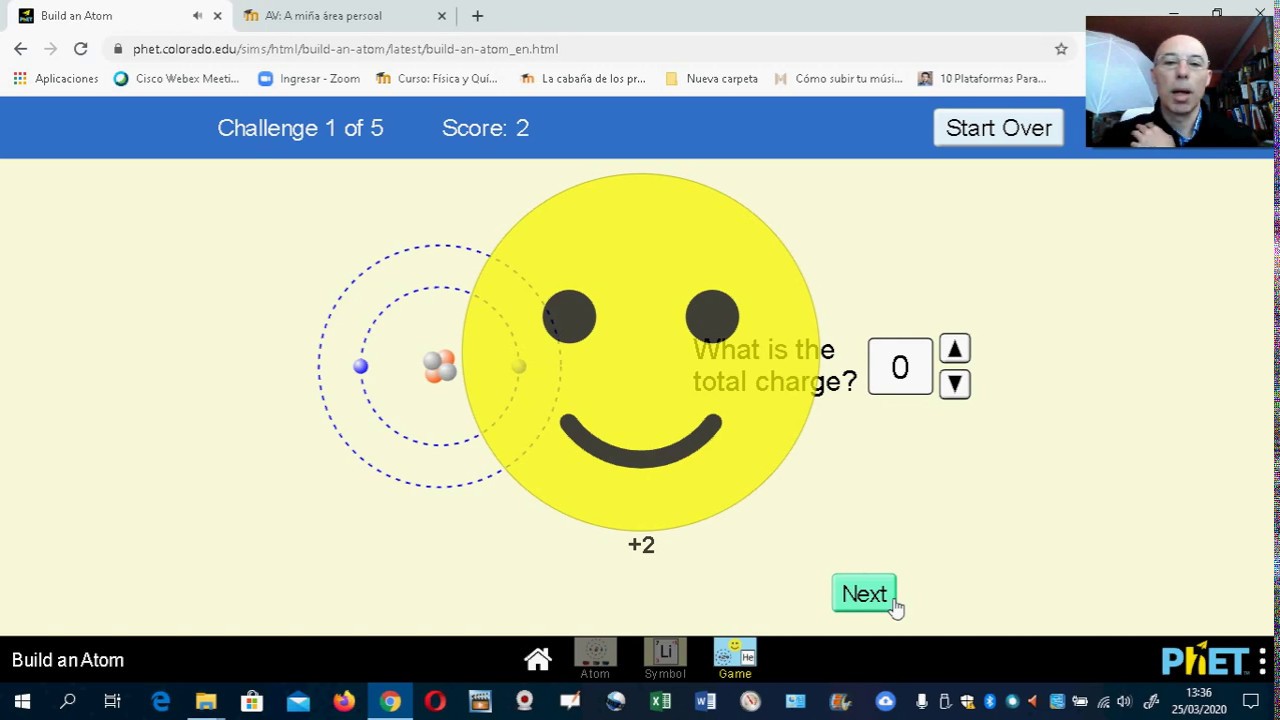Increase the charge with the up arrow
The height and width of the screenshot is (720, 1280).
point(955,349)
